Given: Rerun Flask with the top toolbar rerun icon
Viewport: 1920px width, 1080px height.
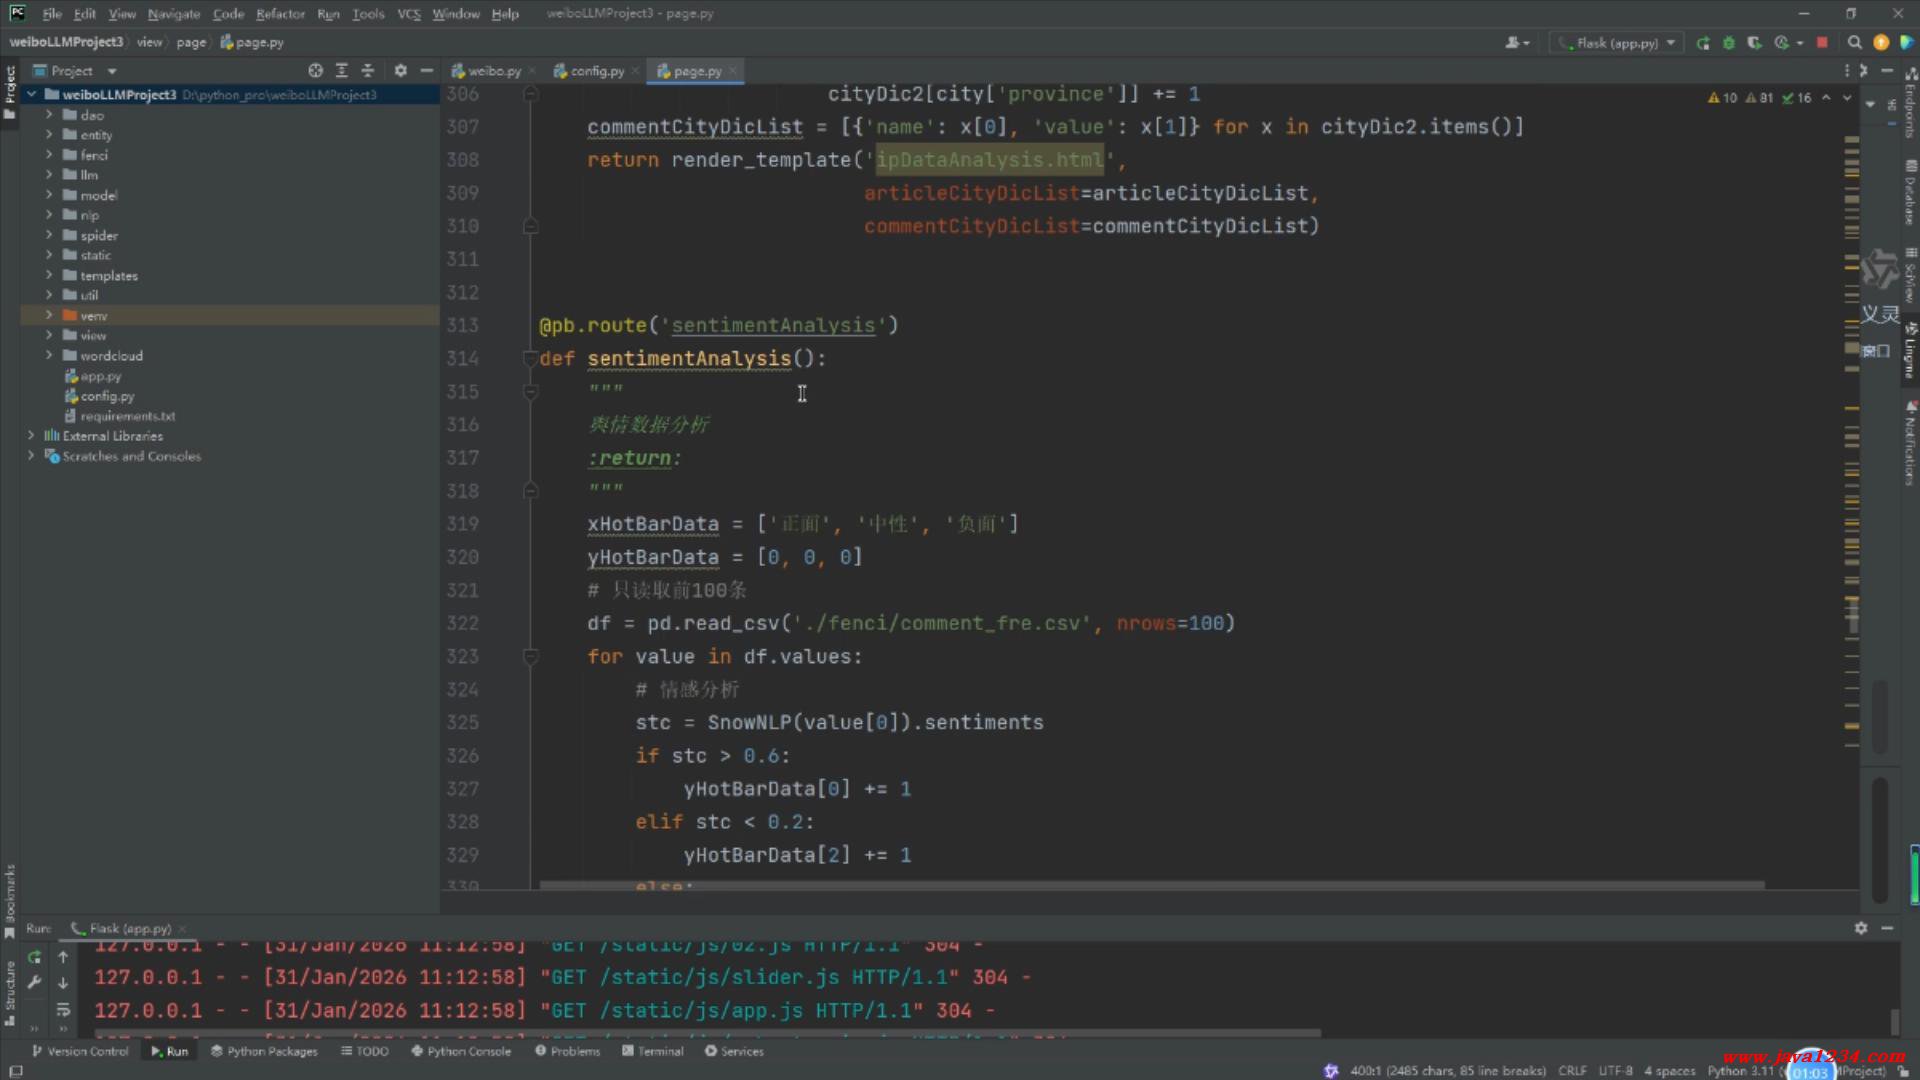Looking at the screenshot, I should click(x=1703, y=43).
